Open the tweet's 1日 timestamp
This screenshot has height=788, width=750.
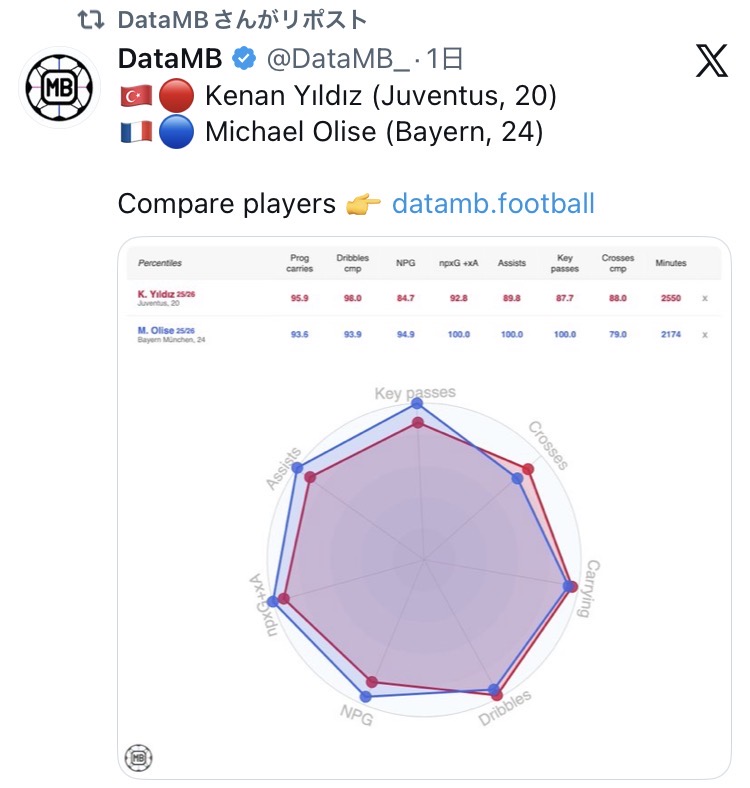444,60
